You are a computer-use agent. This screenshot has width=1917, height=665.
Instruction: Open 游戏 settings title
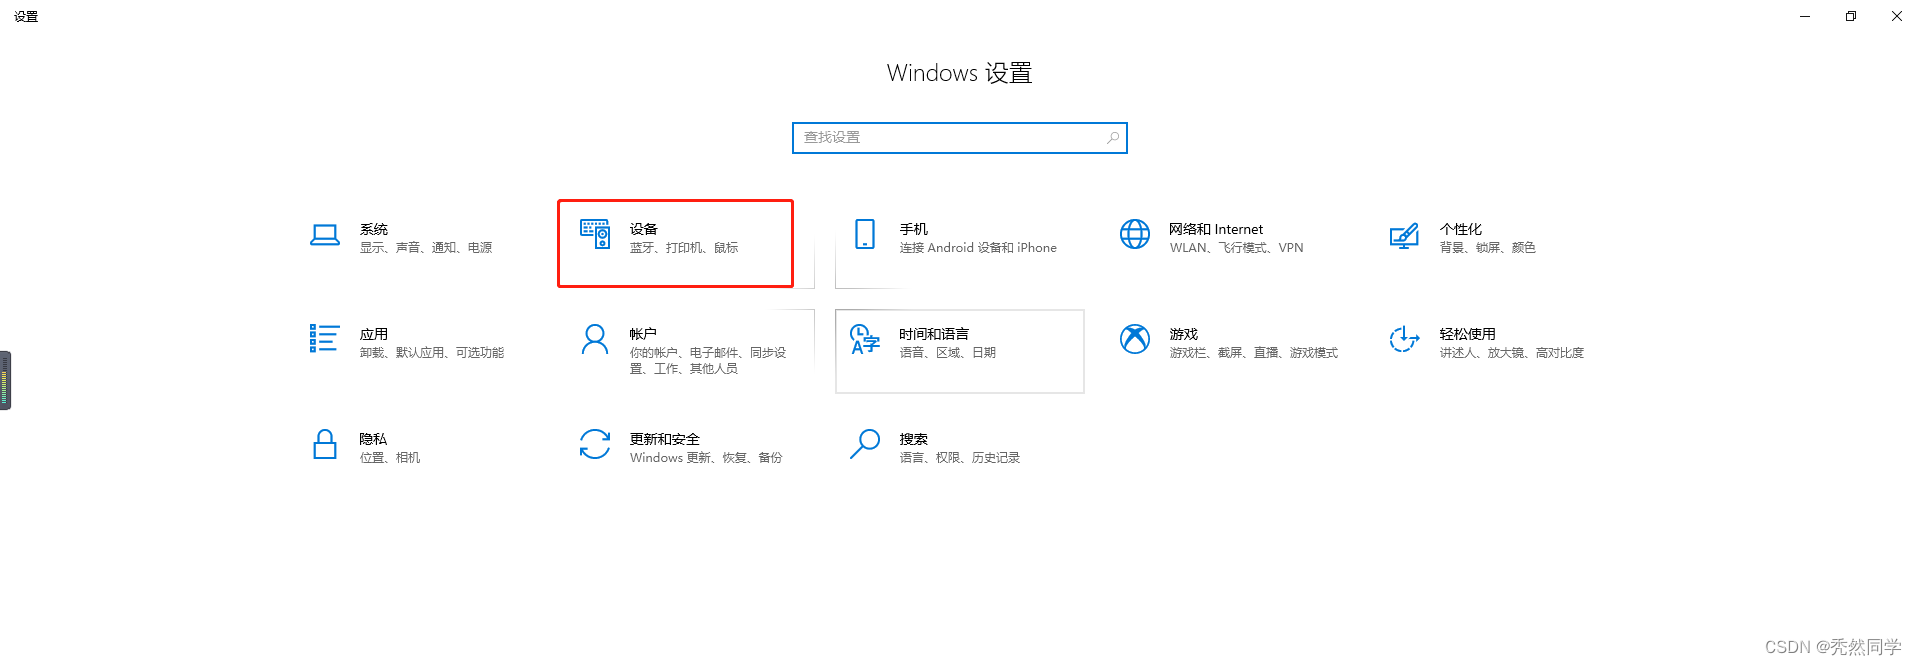1184,334
